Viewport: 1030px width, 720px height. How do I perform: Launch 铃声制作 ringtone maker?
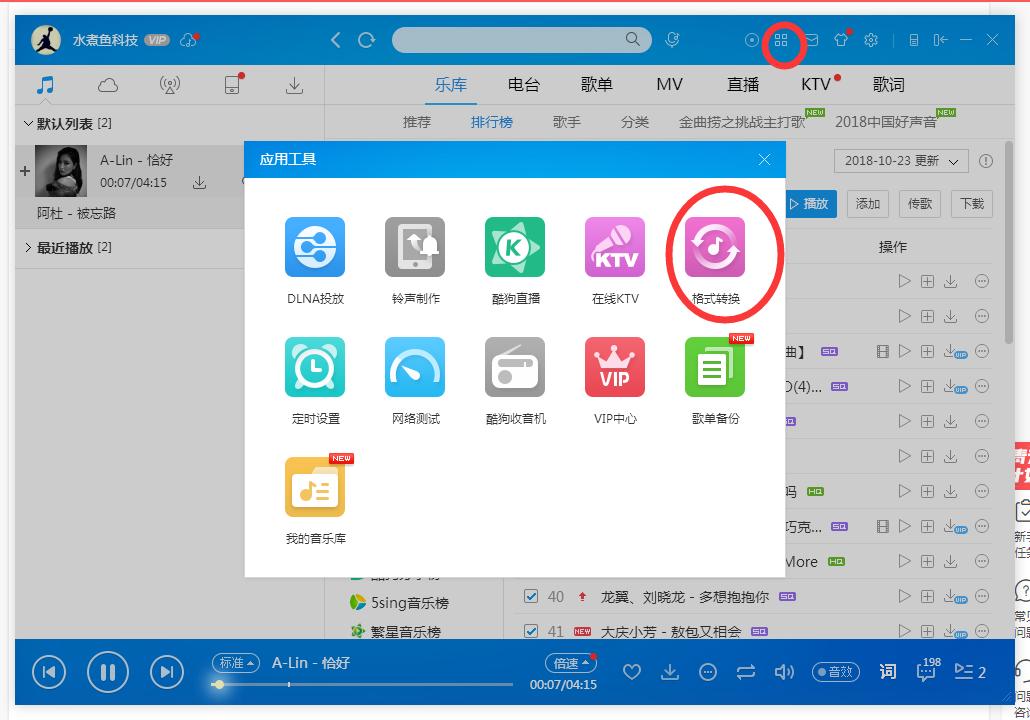pyautogui.click(x=415, y=247)
